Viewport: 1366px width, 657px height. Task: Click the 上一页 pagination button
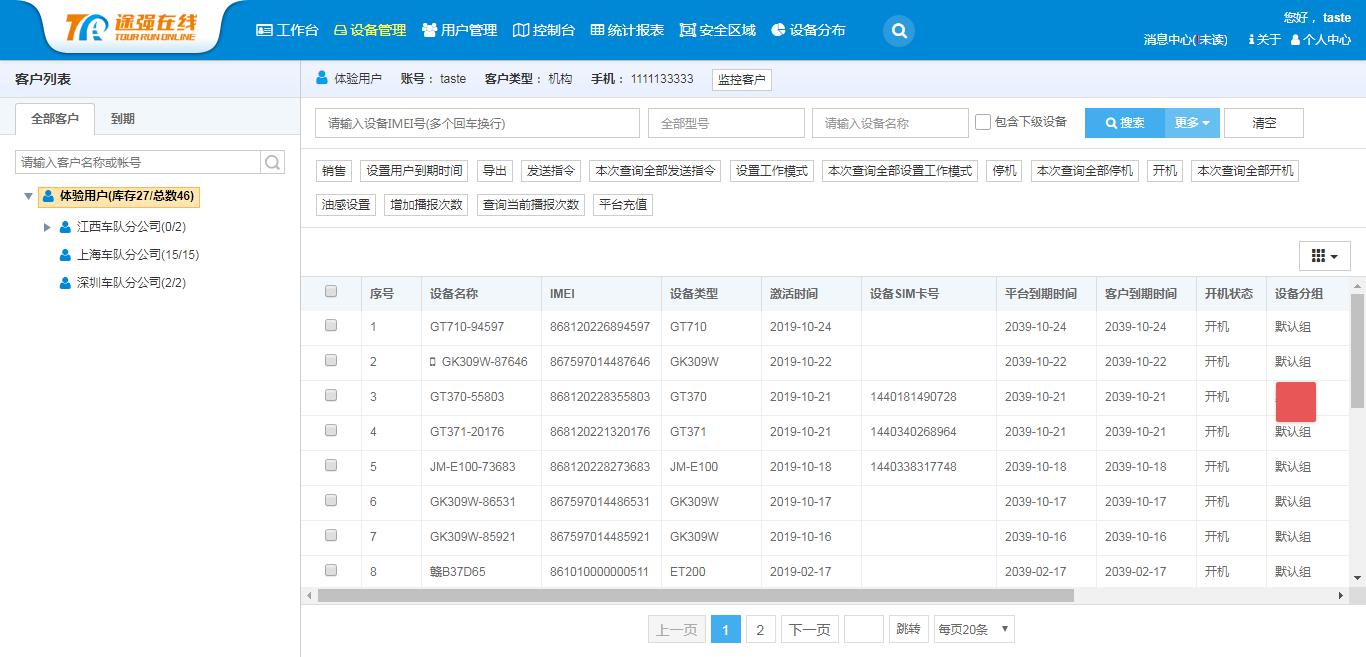676,629
